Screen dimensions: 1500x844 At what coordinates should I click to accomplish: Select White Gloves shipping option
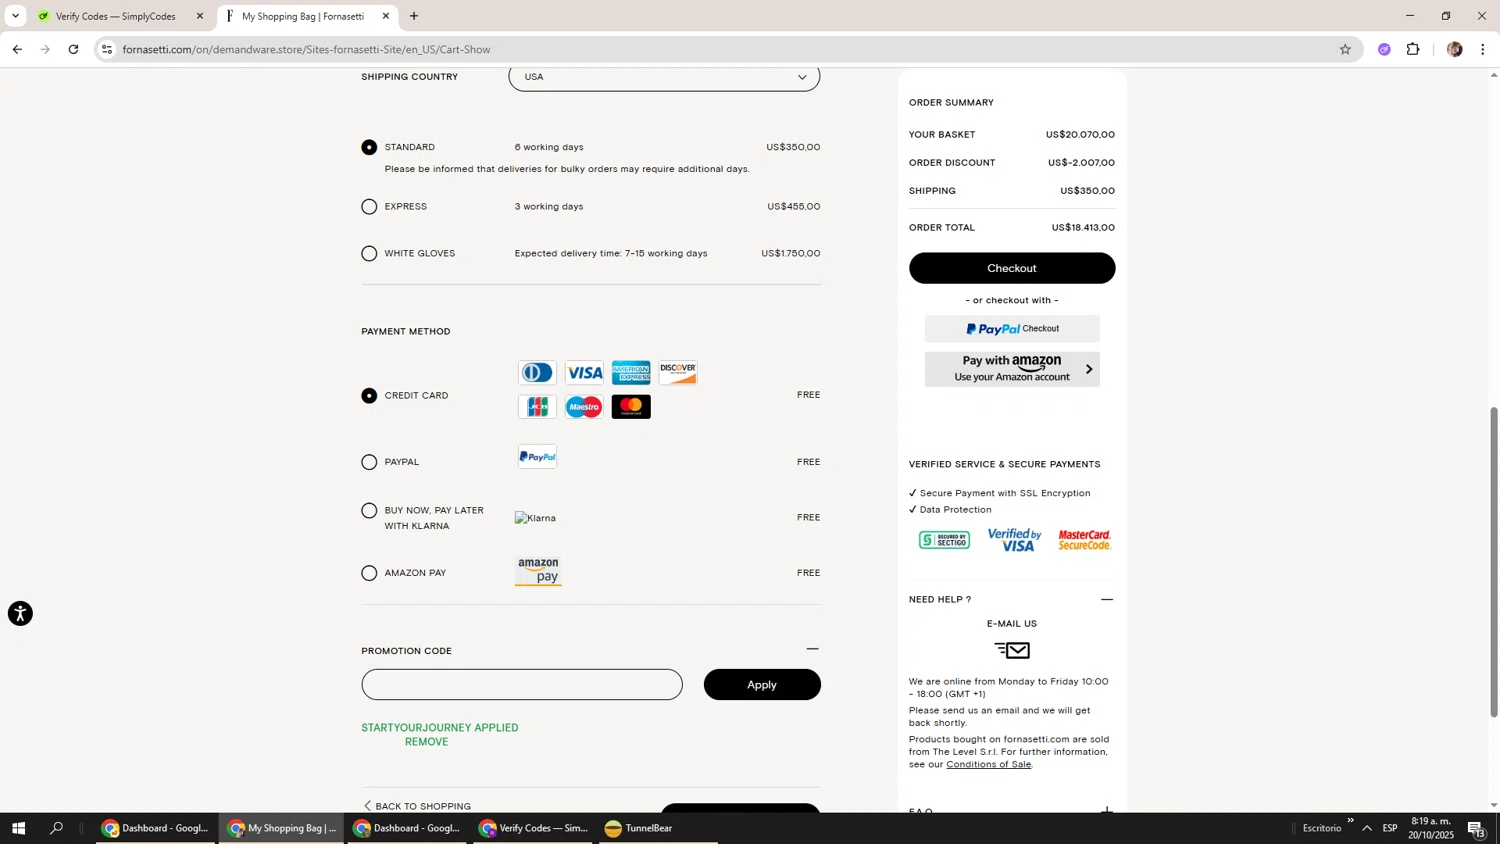369,254
